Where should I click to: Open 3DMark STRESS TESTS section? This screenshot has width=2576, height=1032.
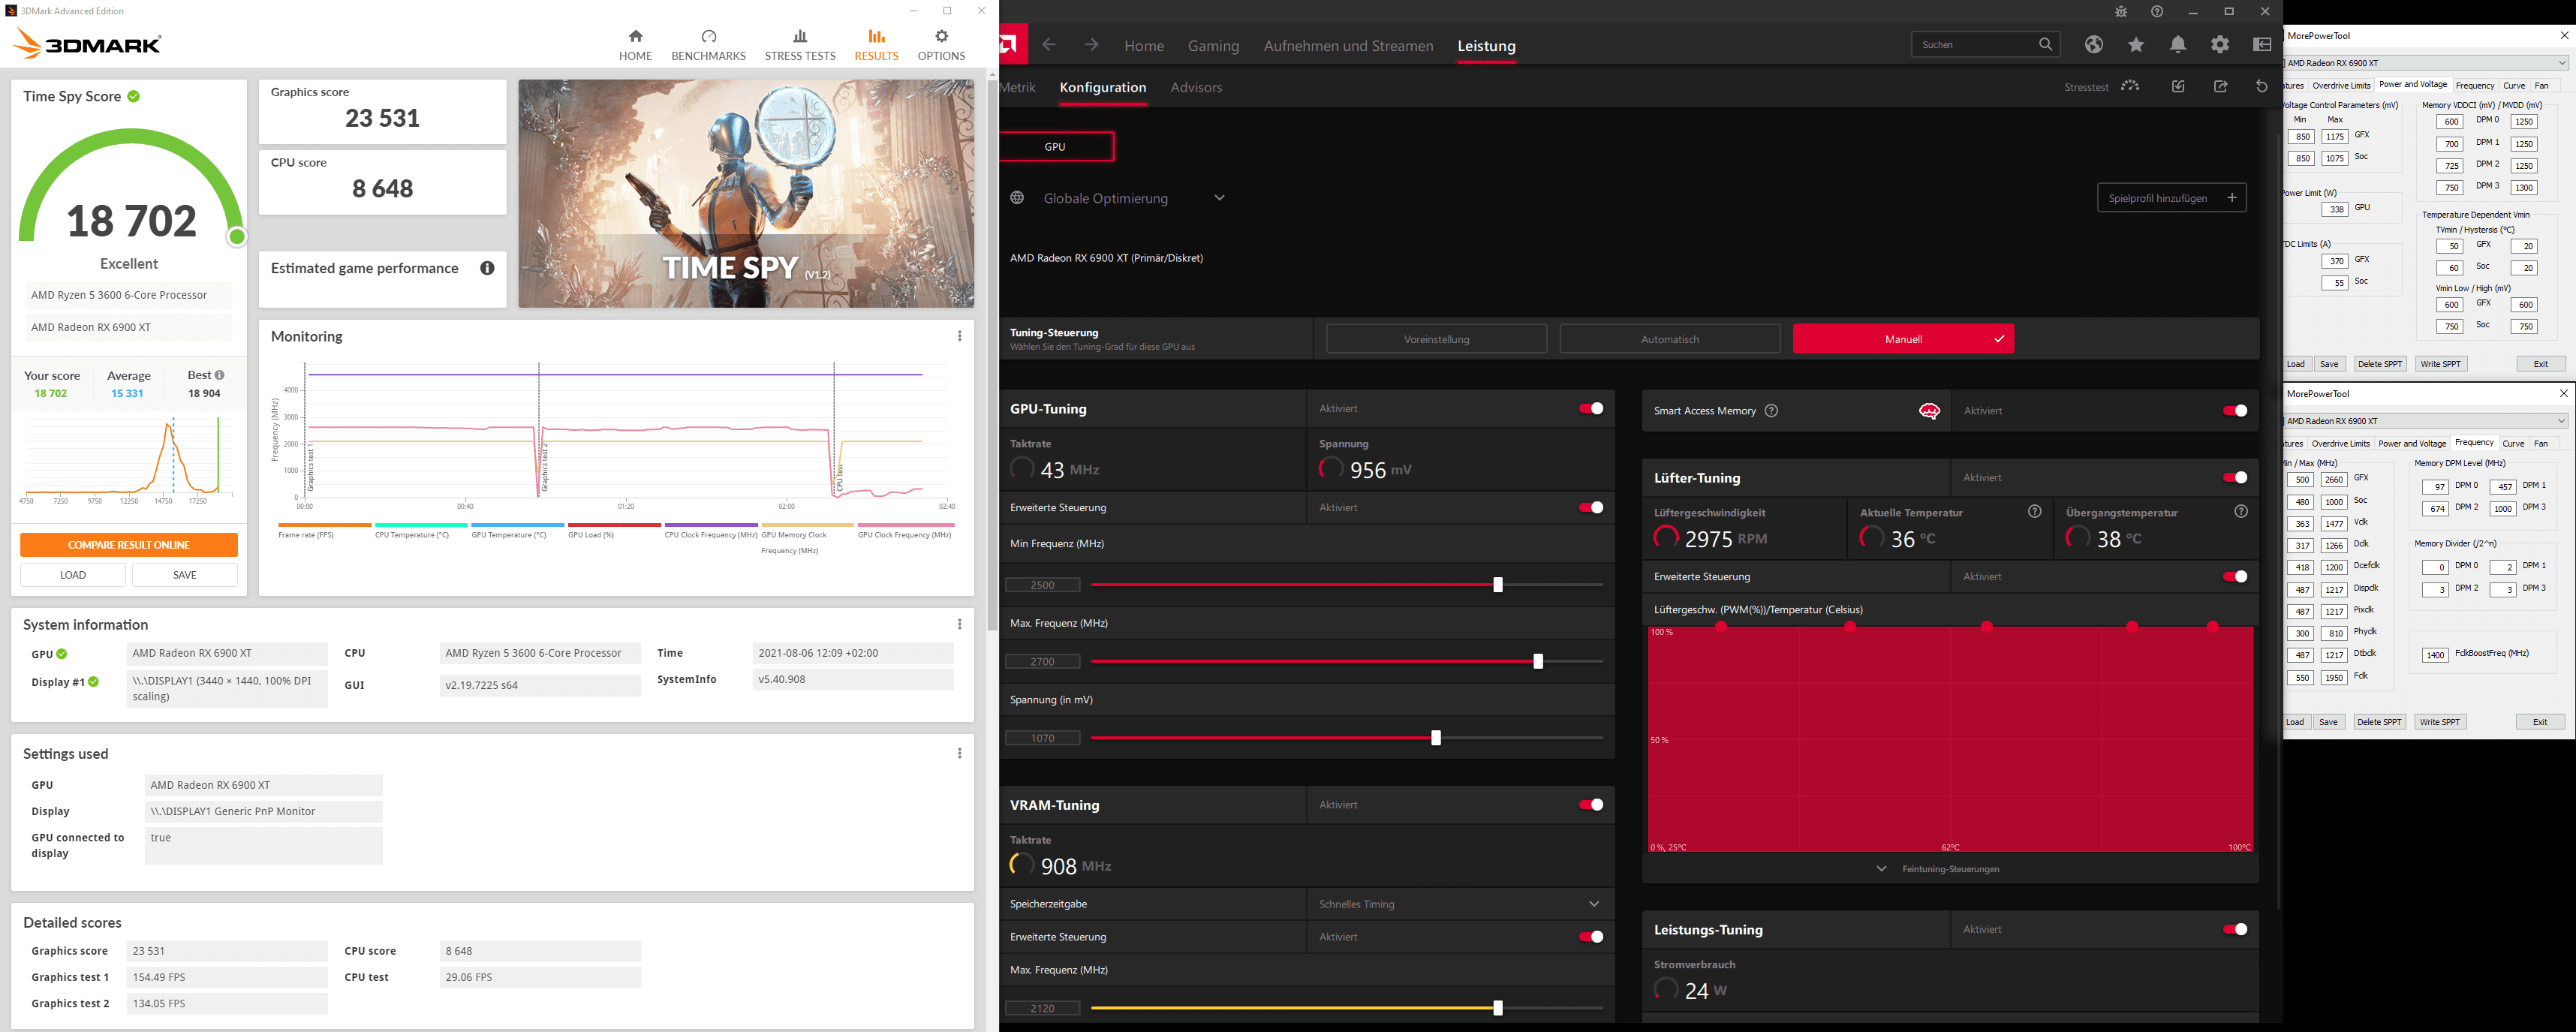tap(799, 46)
